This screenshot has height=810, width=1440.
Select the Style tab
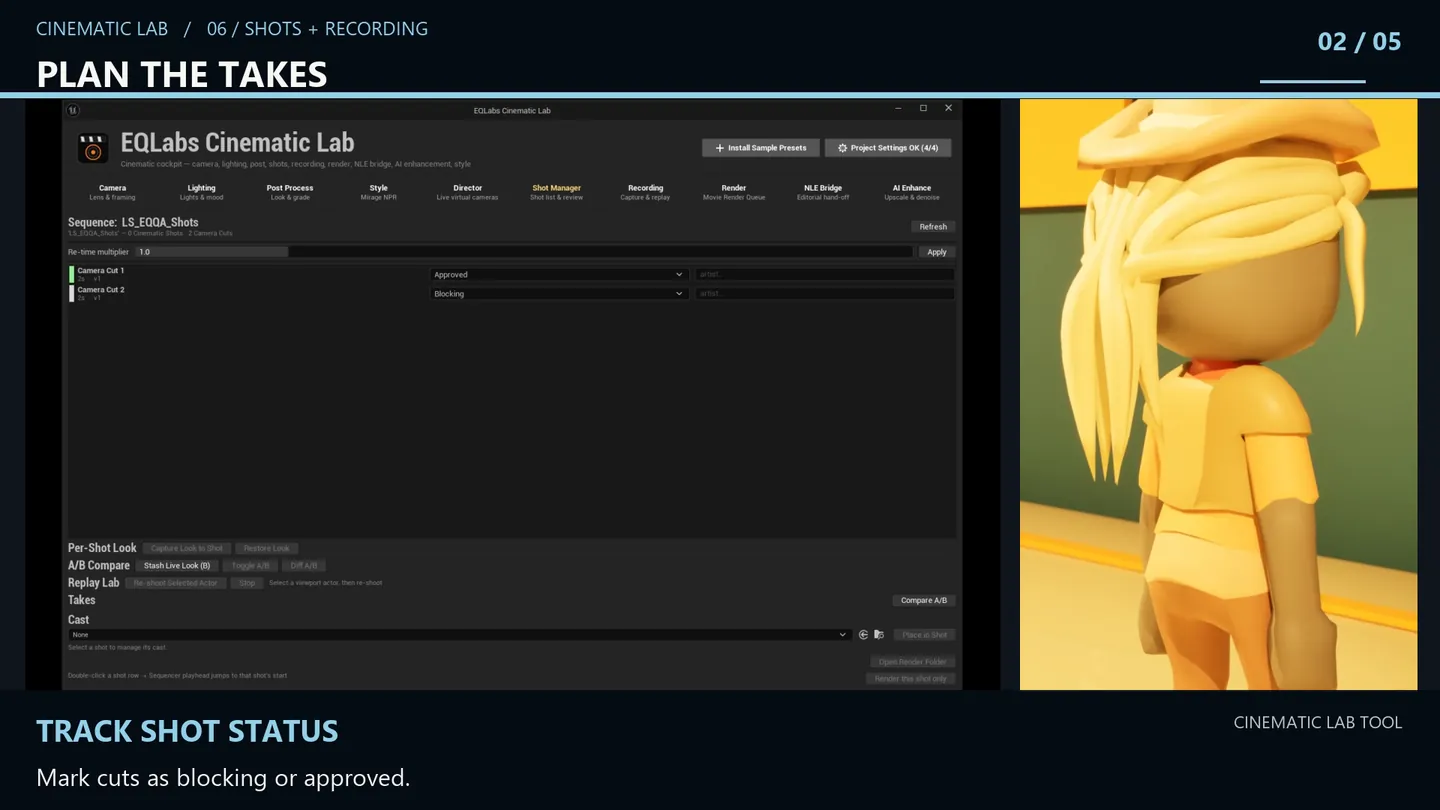379,192
